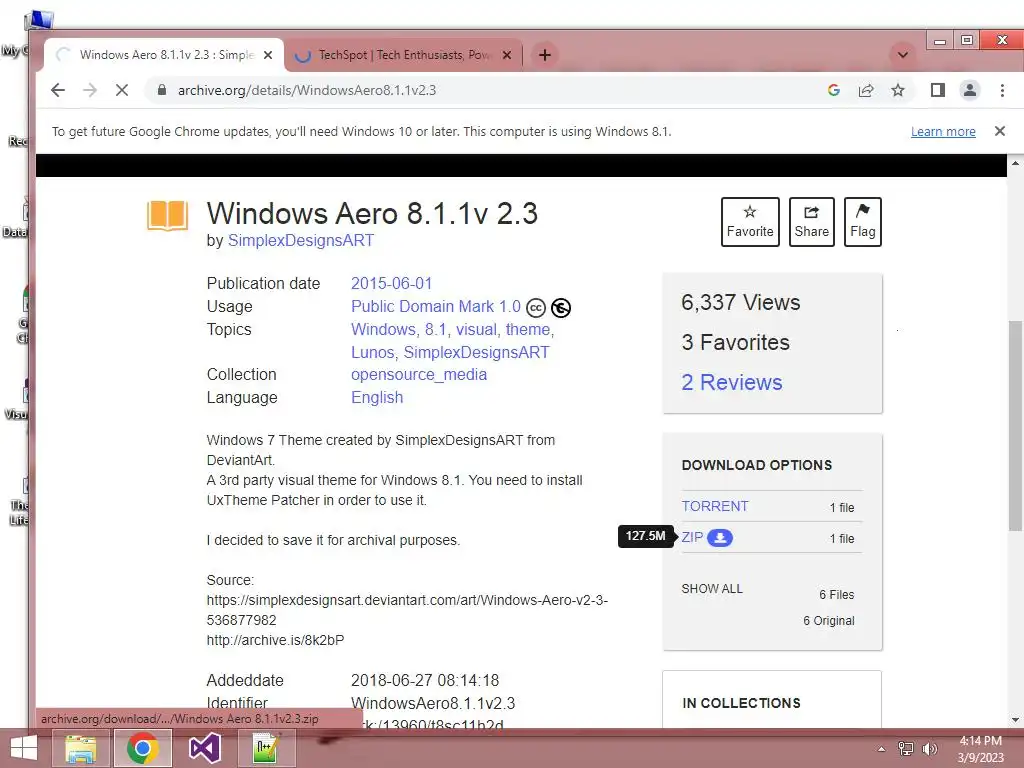Click the network tray icon
1024x768 pixels.
click(x=906, y=749)
